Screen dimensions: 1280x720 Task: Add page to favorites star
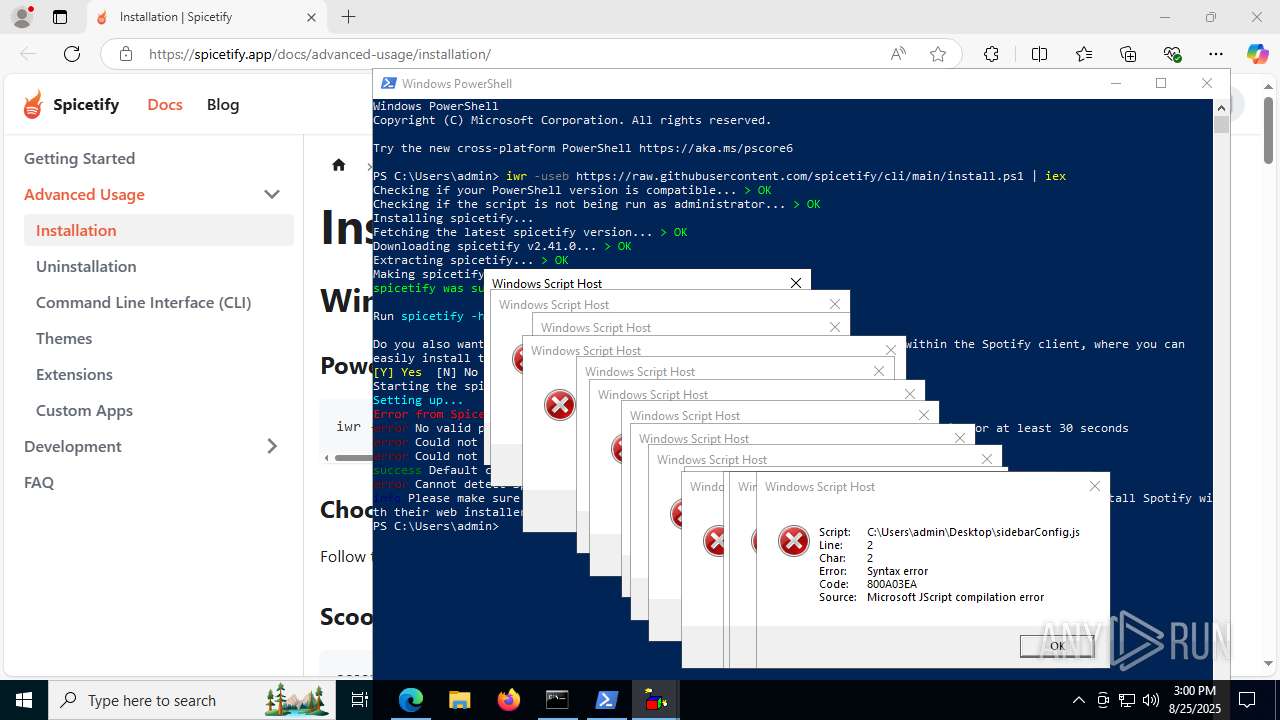pyautogui.click(x=938, y=54)
